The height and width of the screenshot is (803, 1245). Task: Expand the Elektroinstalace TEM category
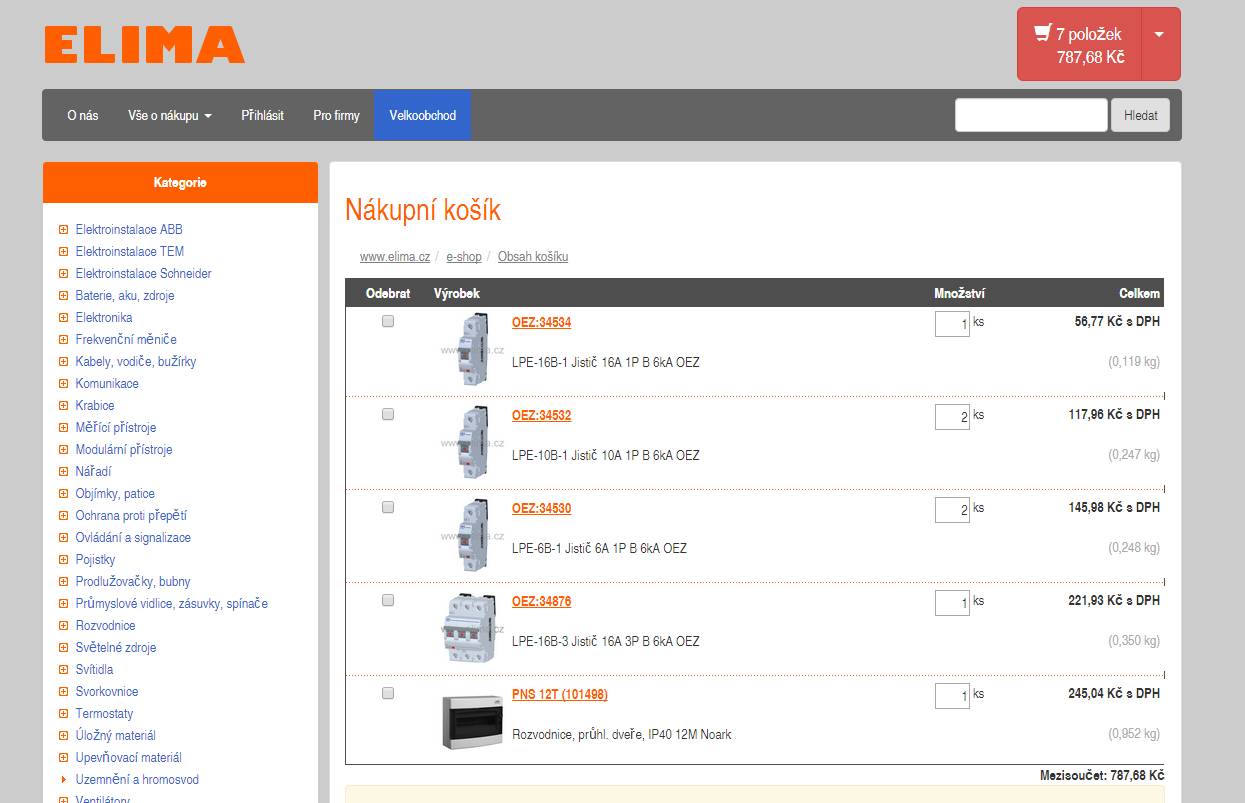tap(64, 251)
